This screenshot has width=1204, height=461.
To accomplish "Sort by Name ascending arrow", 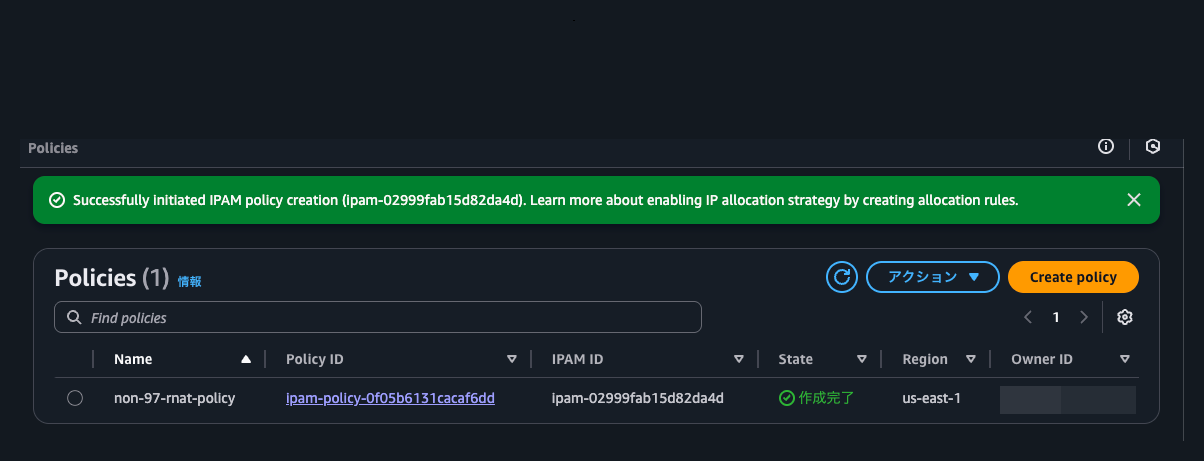I will point(246,359).
